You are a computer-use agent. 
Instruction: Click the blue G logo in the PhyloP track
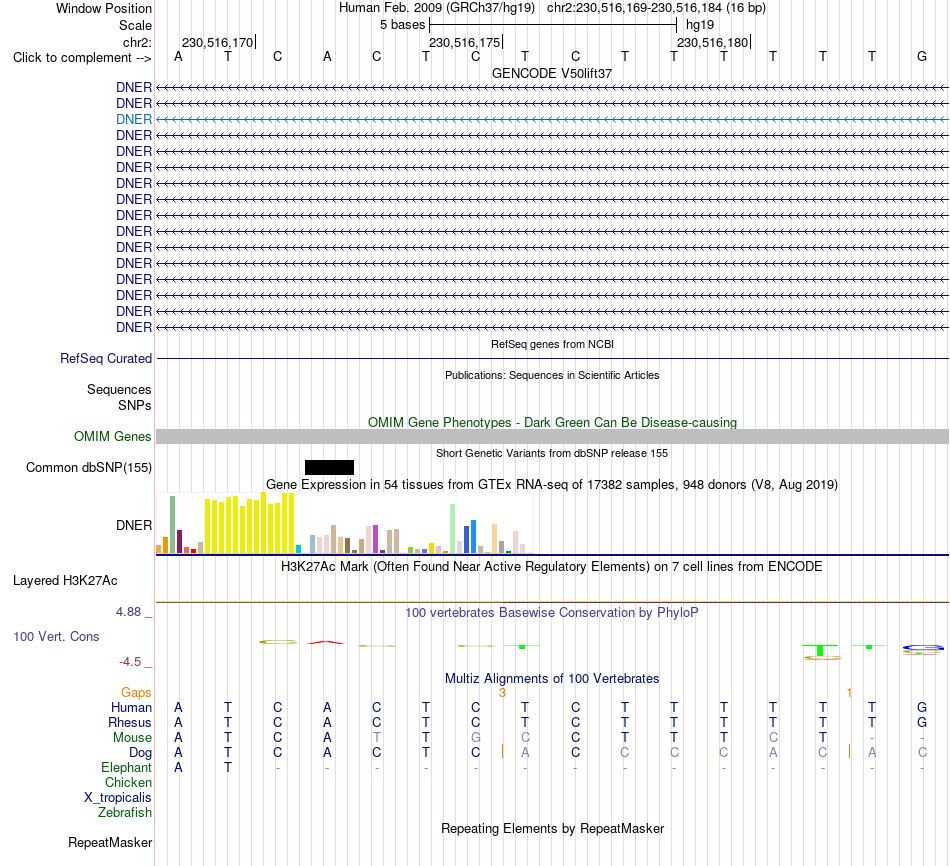923,648
